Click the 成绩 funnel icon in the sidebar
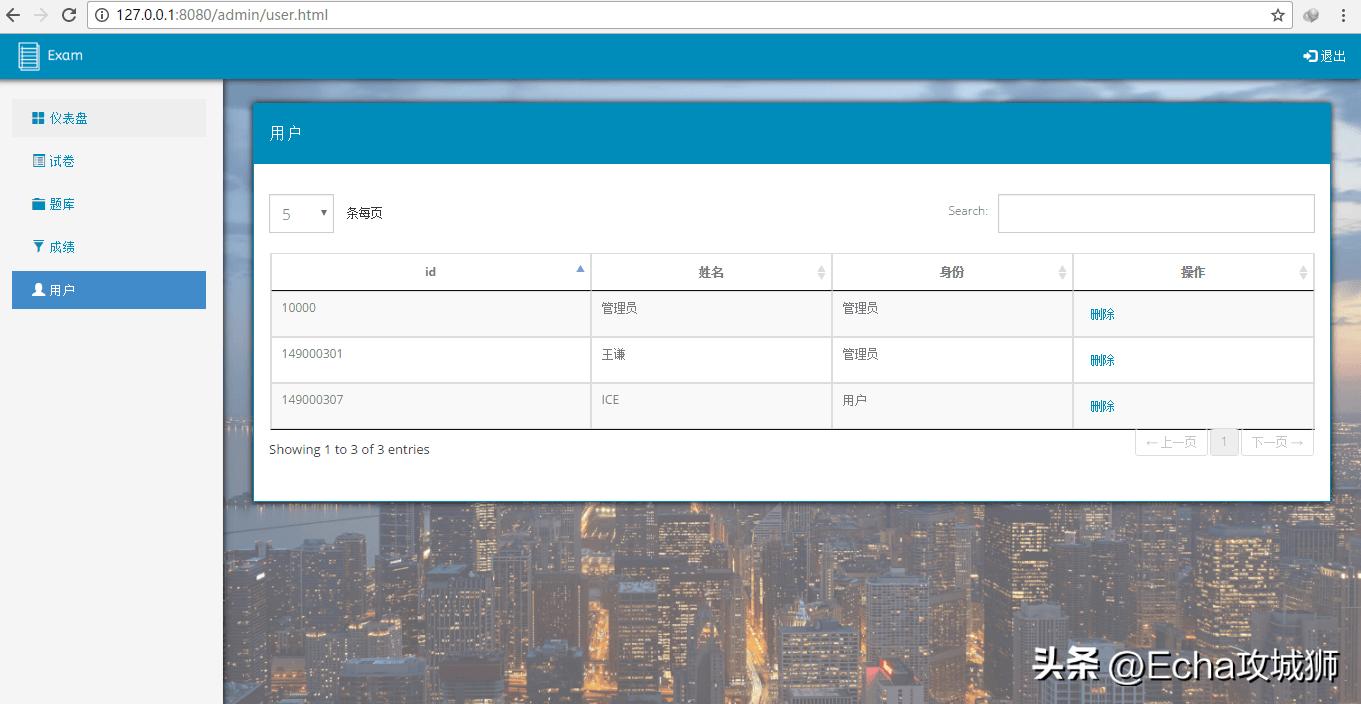This screenshot has width=1361, height=704. 40,246
